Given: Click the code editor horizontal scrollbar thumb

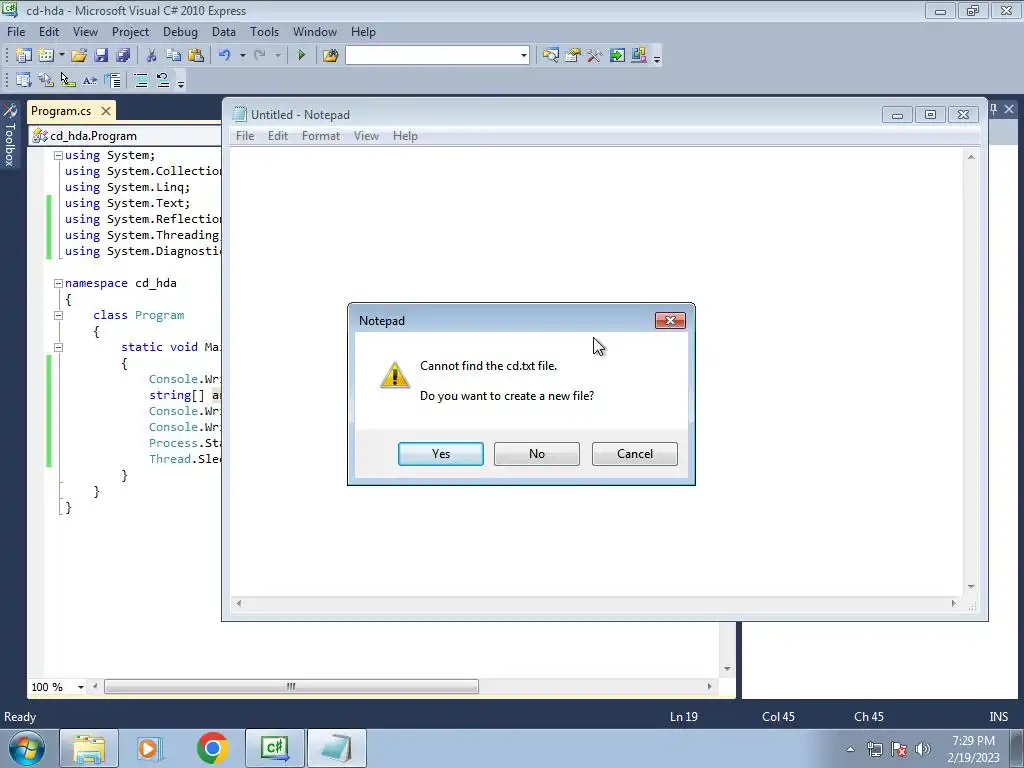Looking at the screenshot, I should tap(291, 686).
